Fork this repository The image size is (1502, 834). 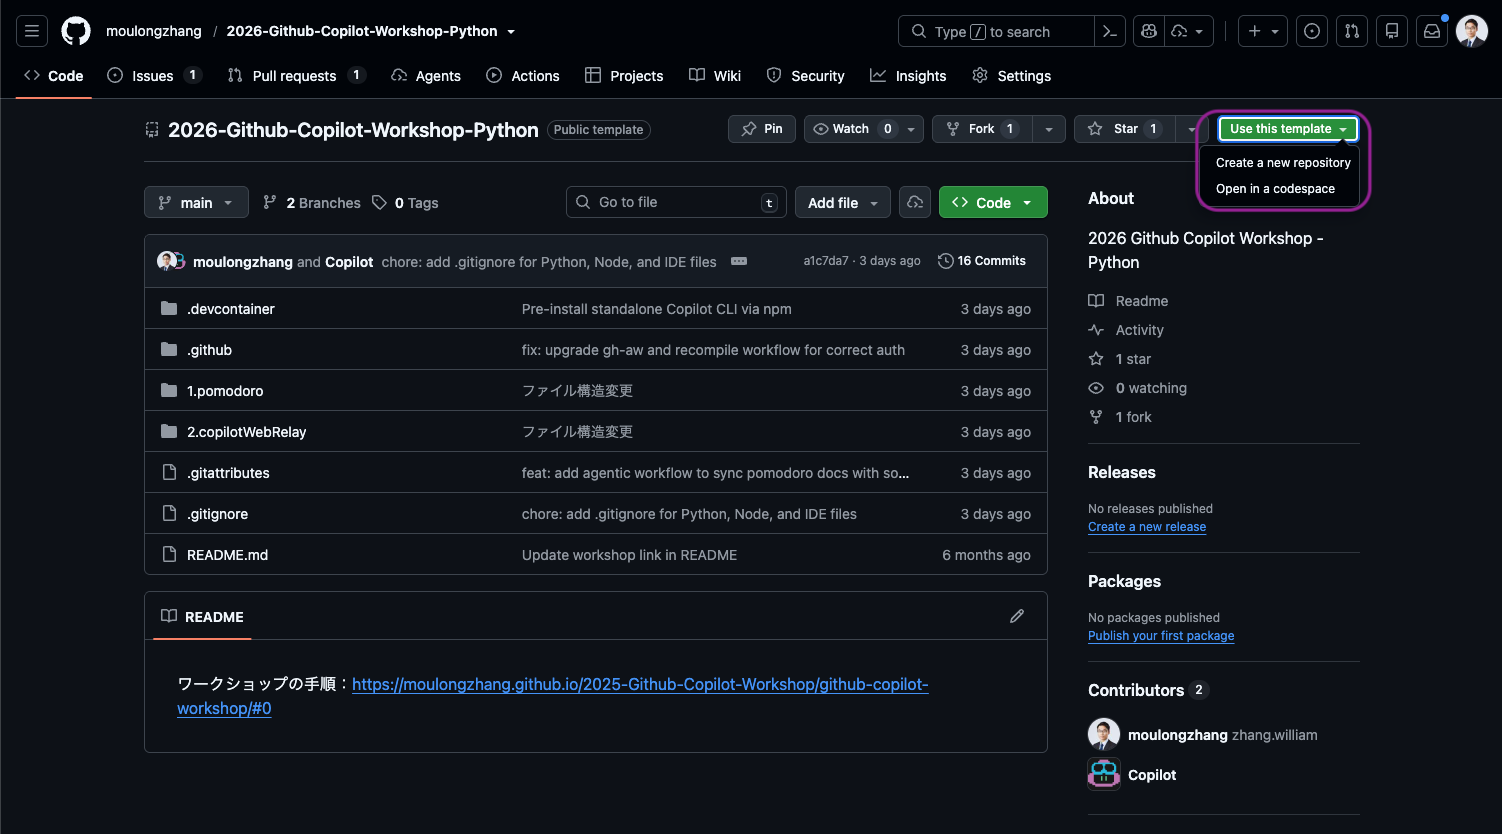982,129
